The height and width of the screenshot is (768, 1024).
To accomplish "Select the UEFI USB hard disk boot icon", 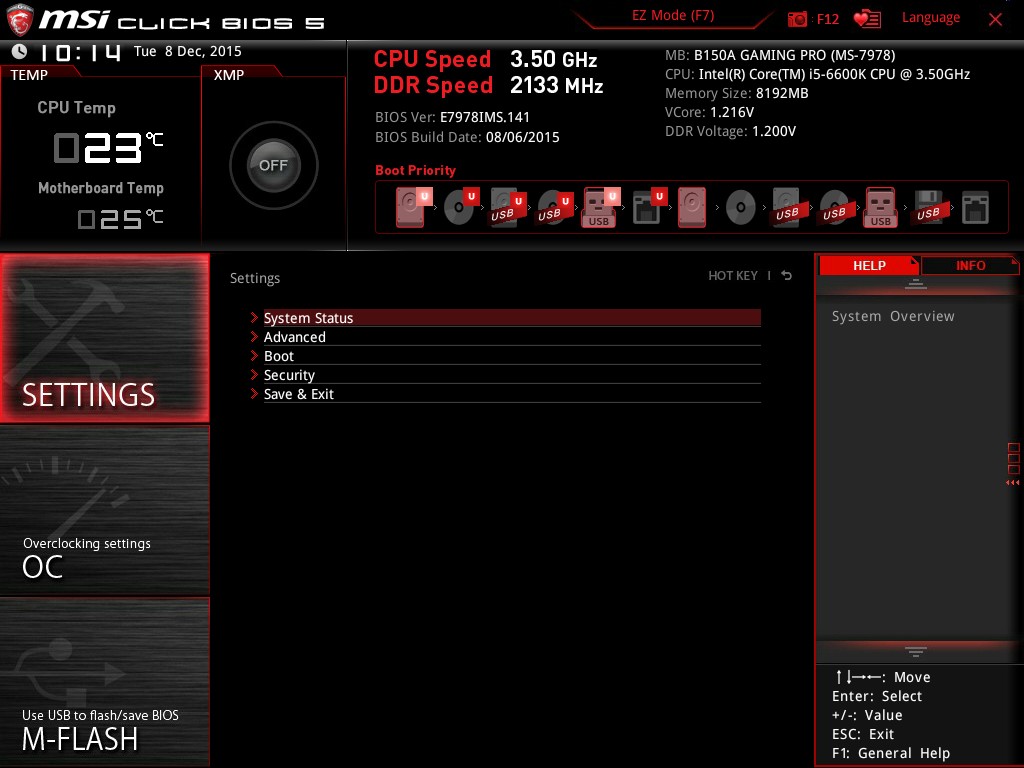I will [x=508, y=208].
